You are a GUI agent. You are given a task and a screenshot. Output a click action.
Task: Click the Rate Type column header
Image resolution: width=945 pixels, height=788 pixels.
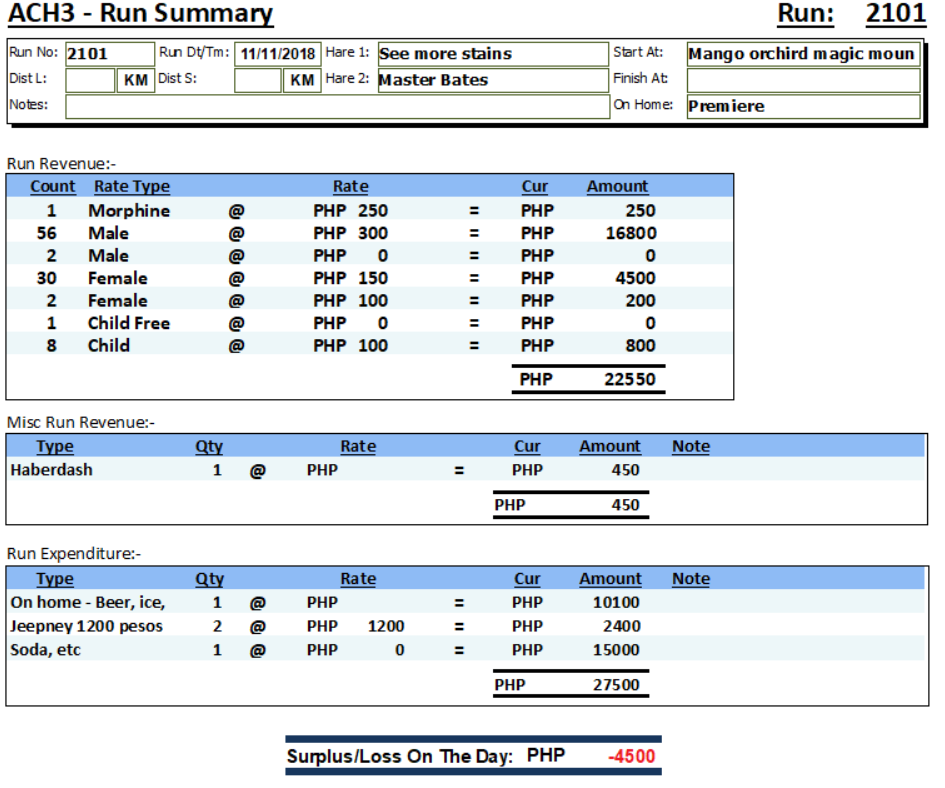point(131,186)
